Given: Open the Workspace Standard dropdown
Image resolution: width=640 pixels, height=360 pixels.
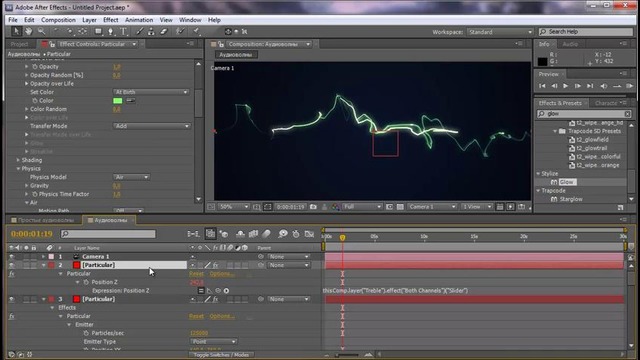Looking at the screenshot, I should tap(500, 32).
